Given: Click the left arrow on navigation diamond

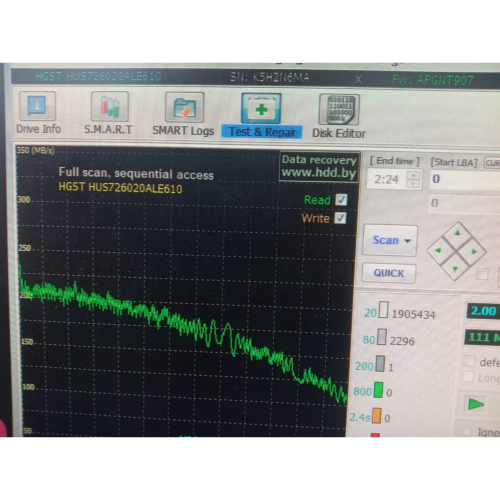Looking at the screenshot, I should pos(438,250).
